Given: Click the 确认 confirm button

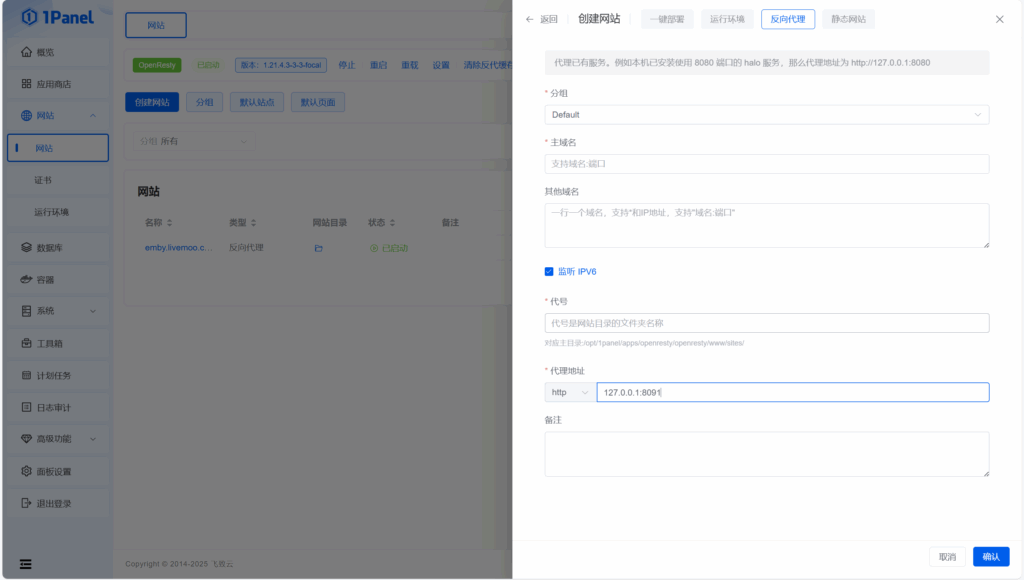Looking at the screenshot, I should tap(990, 557).
